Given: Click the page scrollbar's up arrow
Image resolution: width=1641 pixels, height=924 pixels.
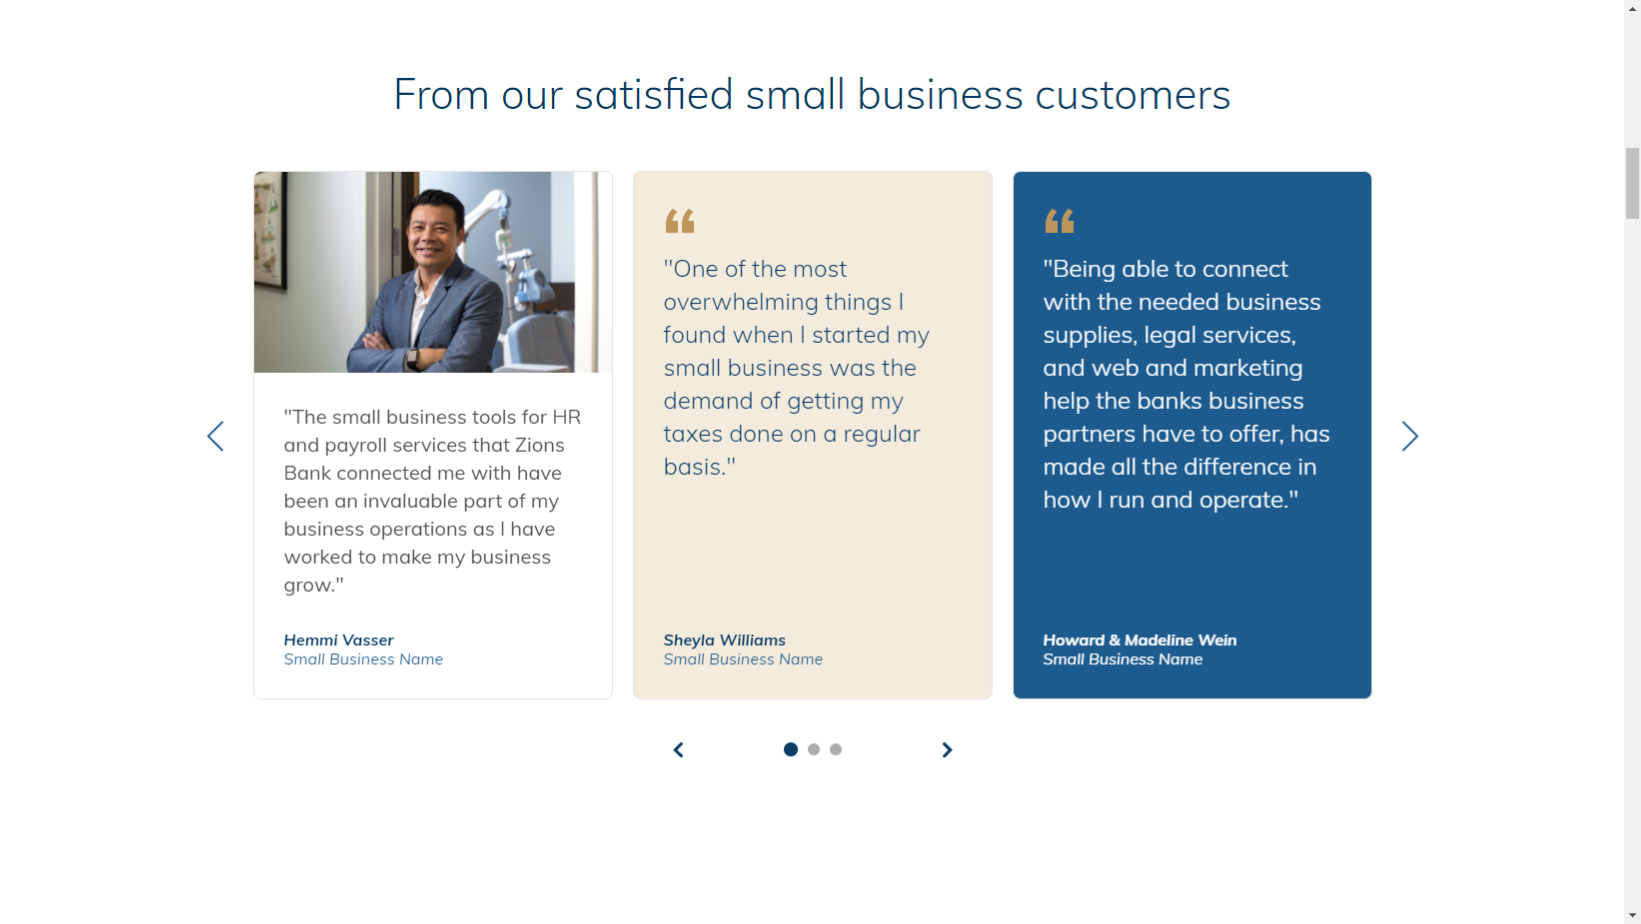Looking at the screenshot, I should tap(1632, 8).
